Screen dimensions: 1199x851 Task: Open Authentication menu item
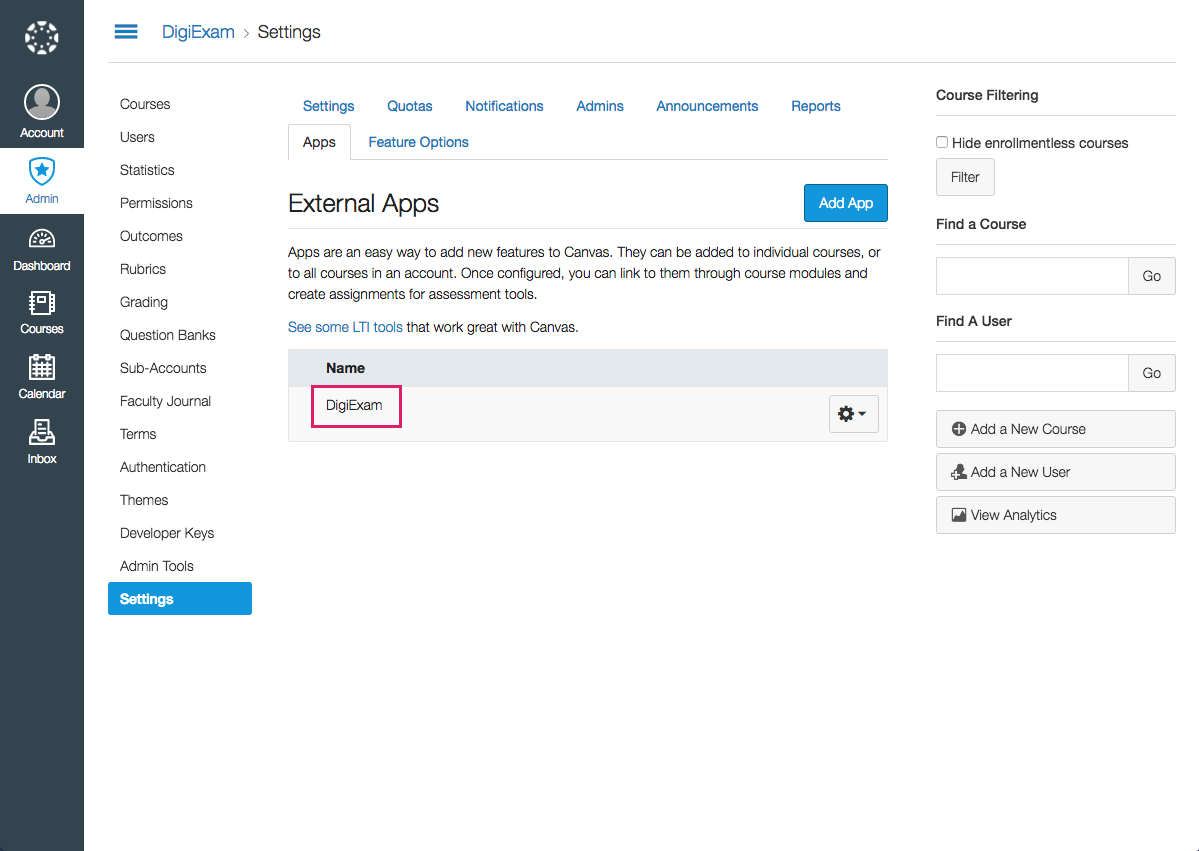163,466
